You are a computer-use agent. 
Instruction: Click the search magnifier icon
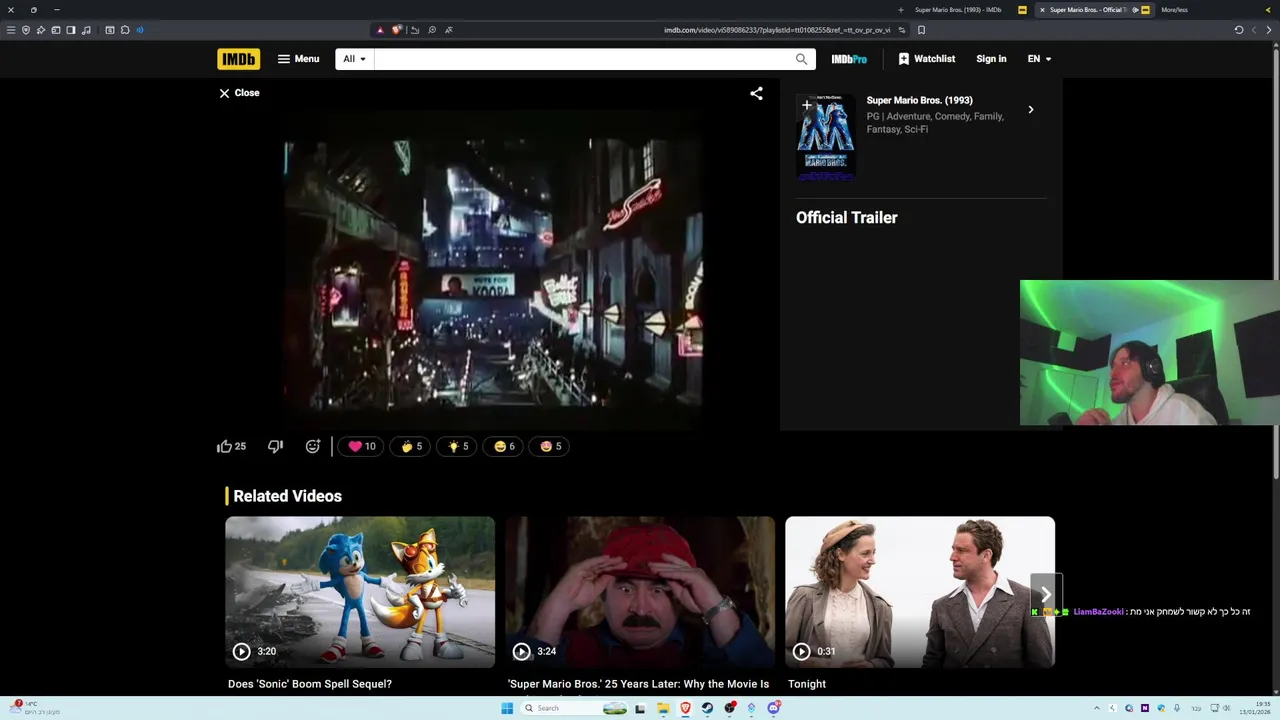801,59
